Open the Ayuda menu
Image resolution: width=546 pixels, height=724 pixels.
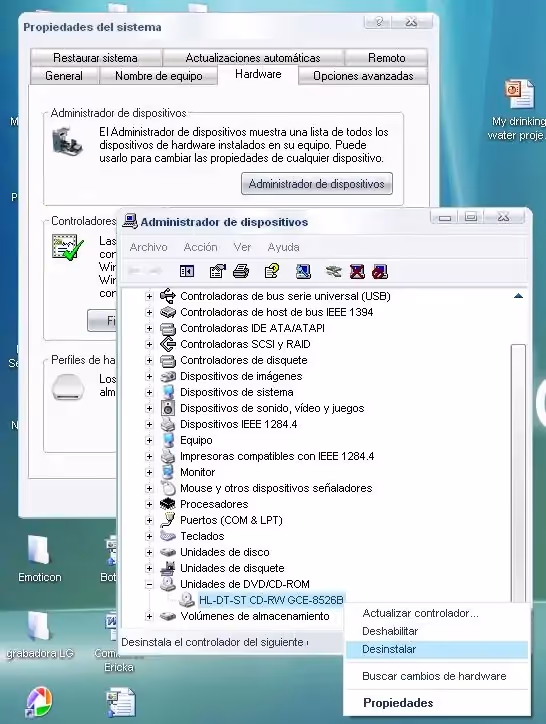(283, 247)
